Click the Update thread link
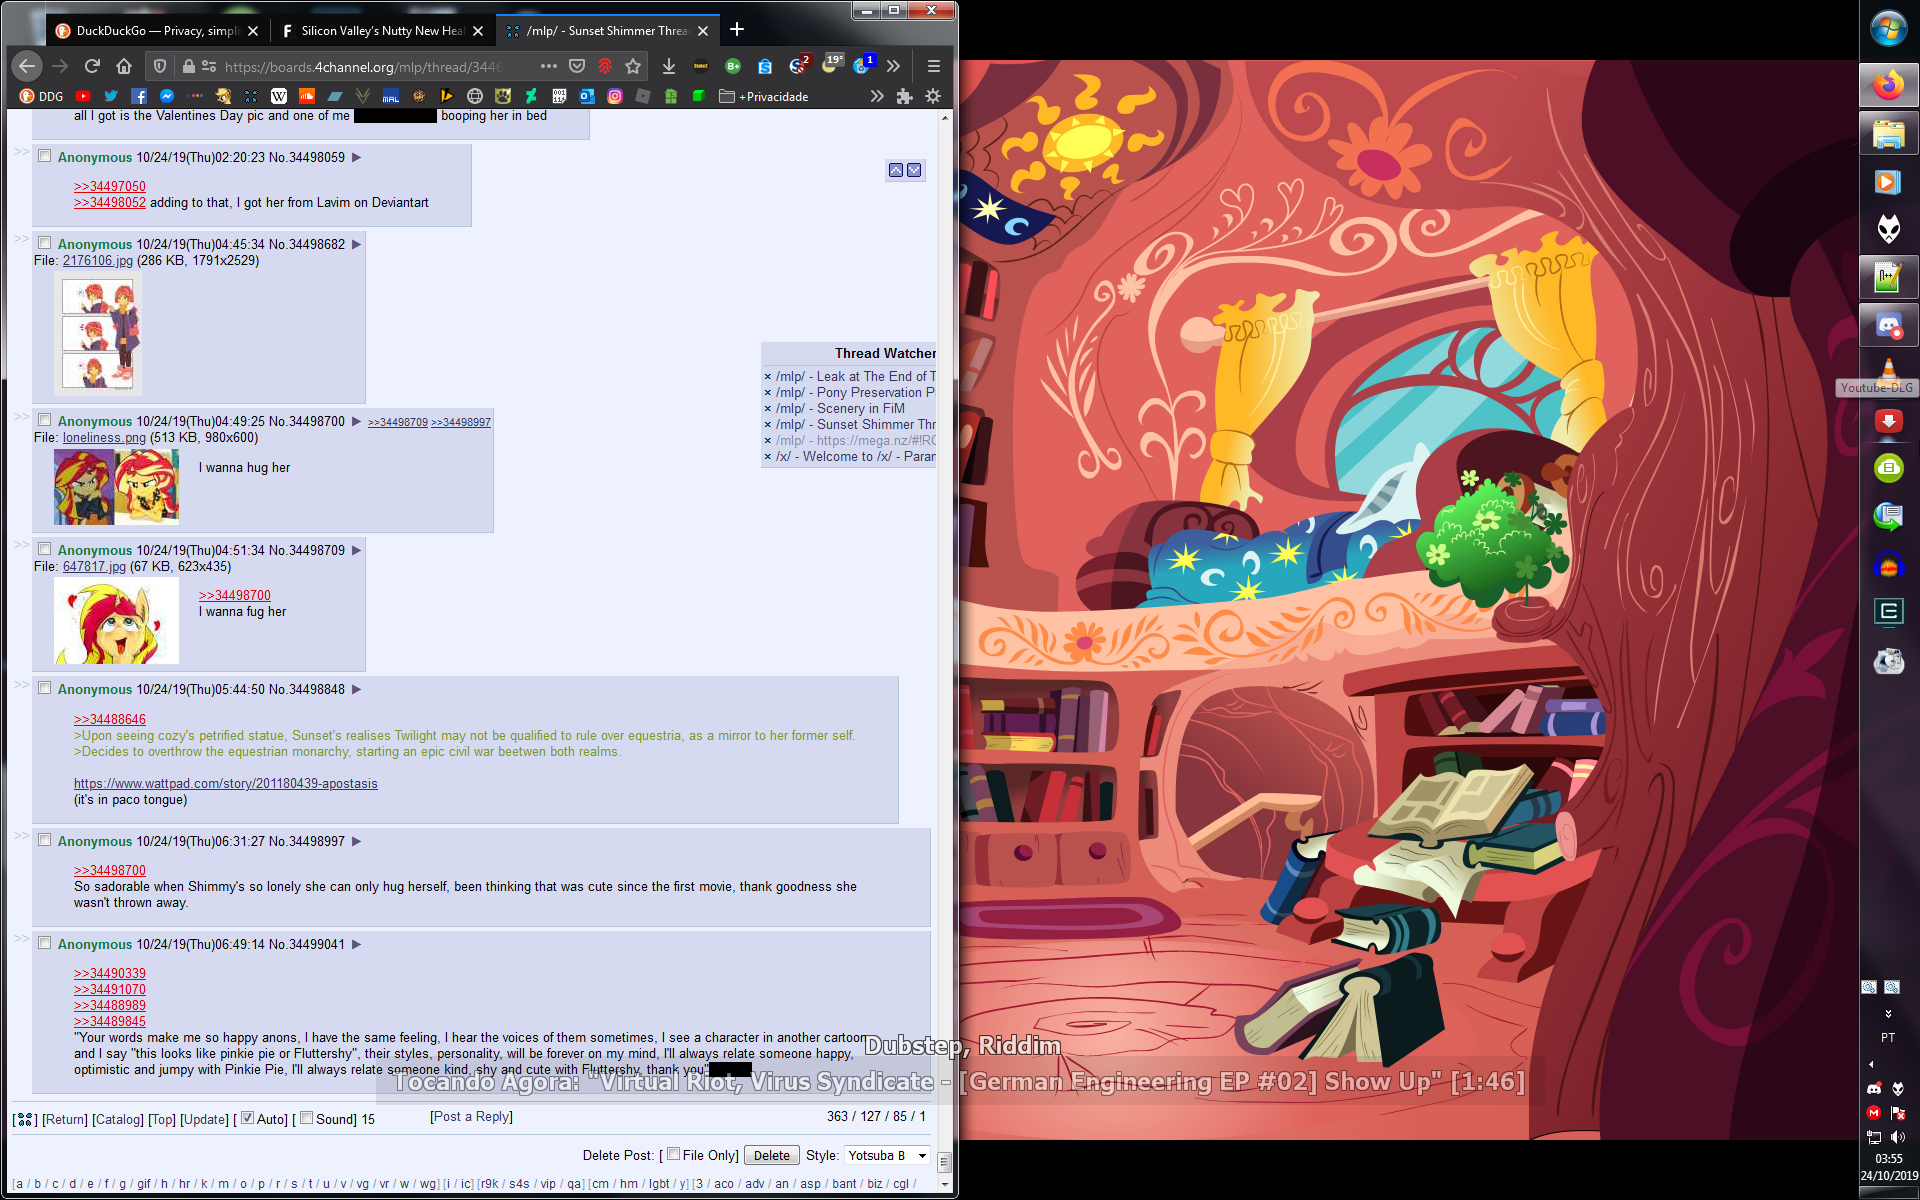This screenshot has width=1920, height=1200. pos(204,1119)
